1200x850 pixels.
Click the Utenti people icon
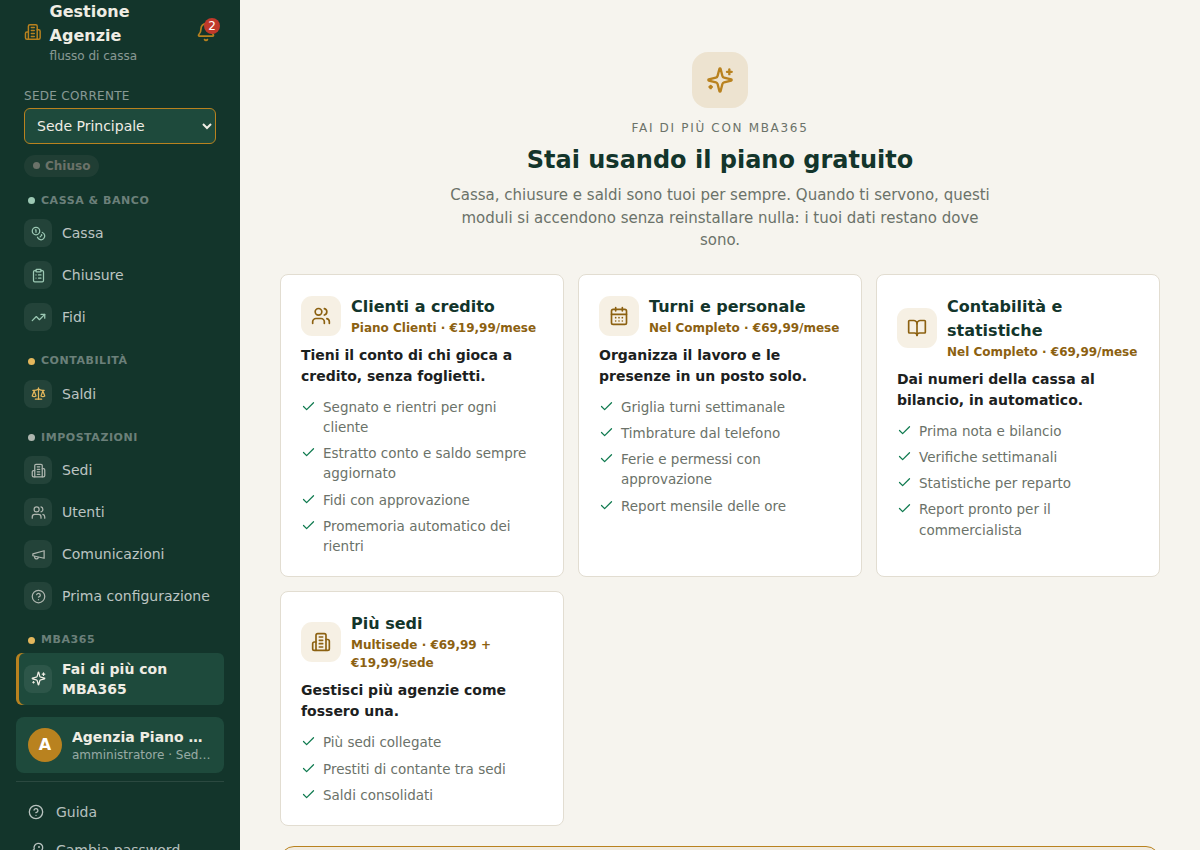click(38, 512)
